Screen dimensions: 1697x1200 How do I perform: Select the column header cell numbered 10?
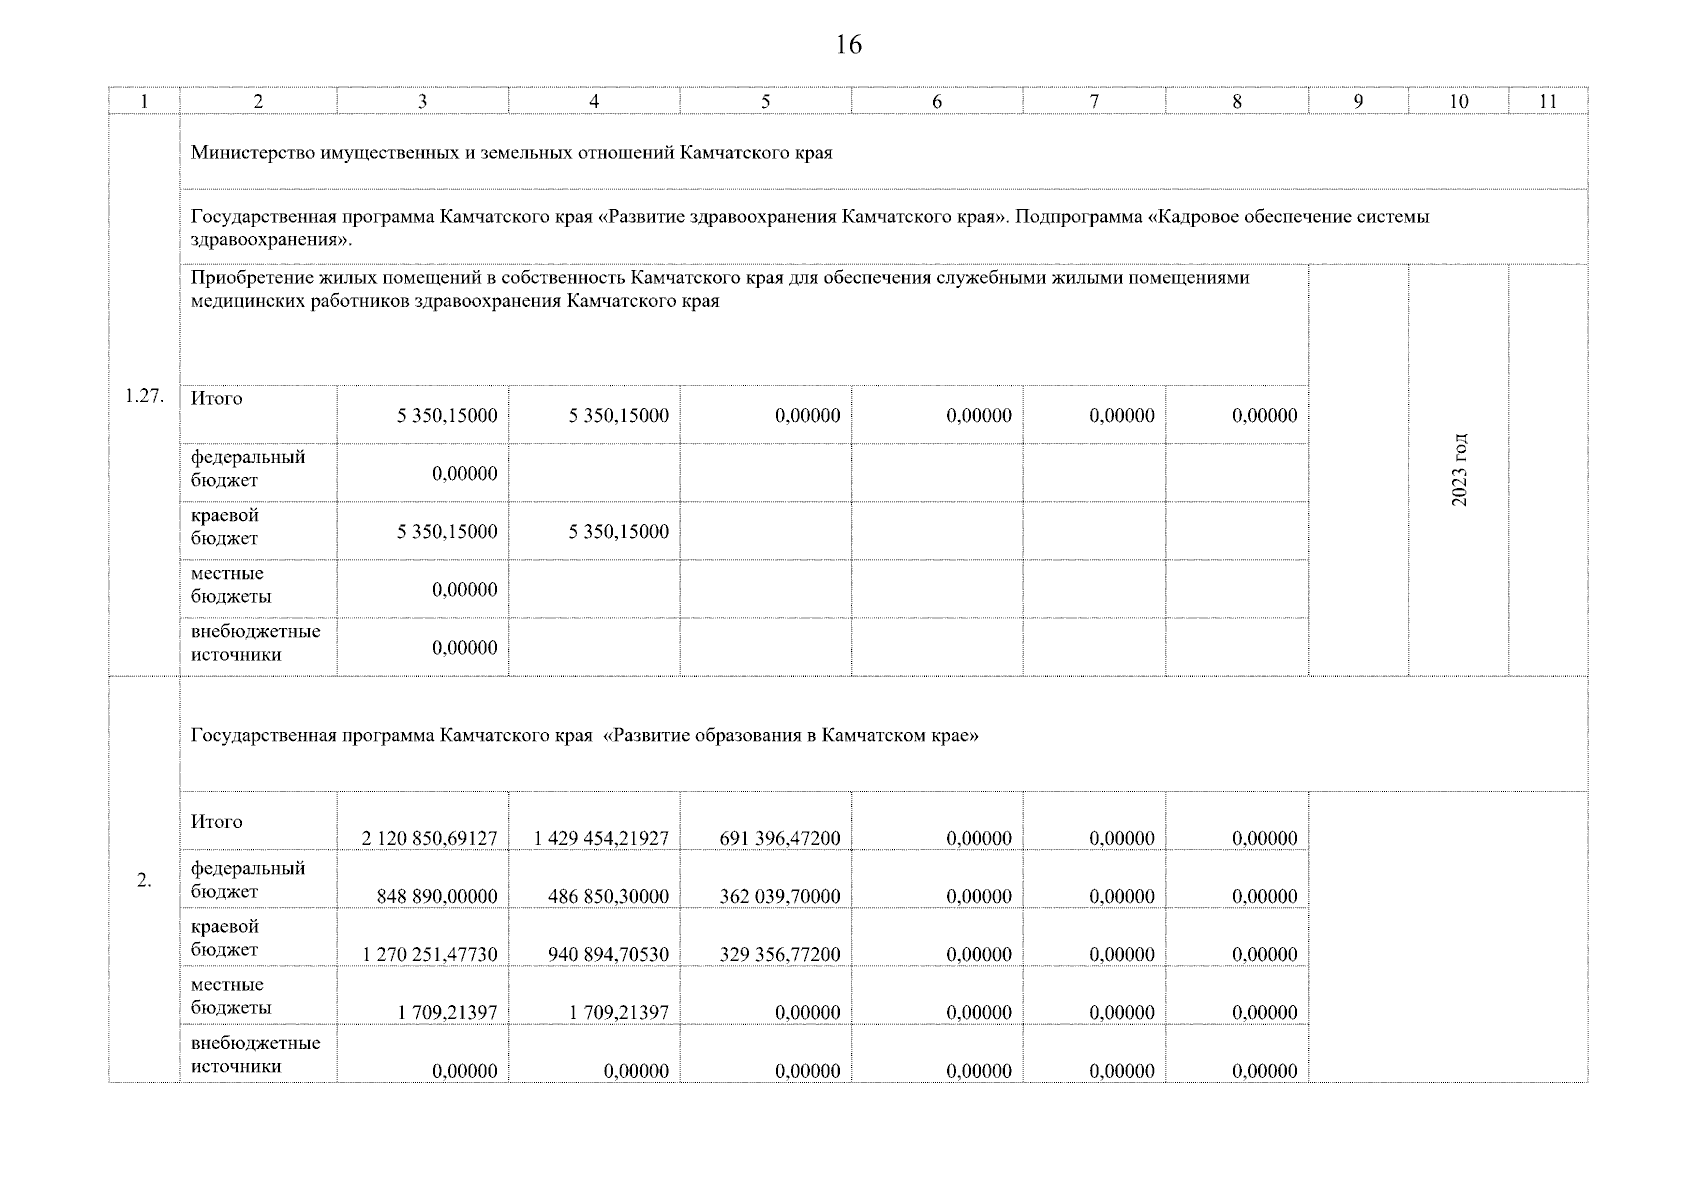1458,101
